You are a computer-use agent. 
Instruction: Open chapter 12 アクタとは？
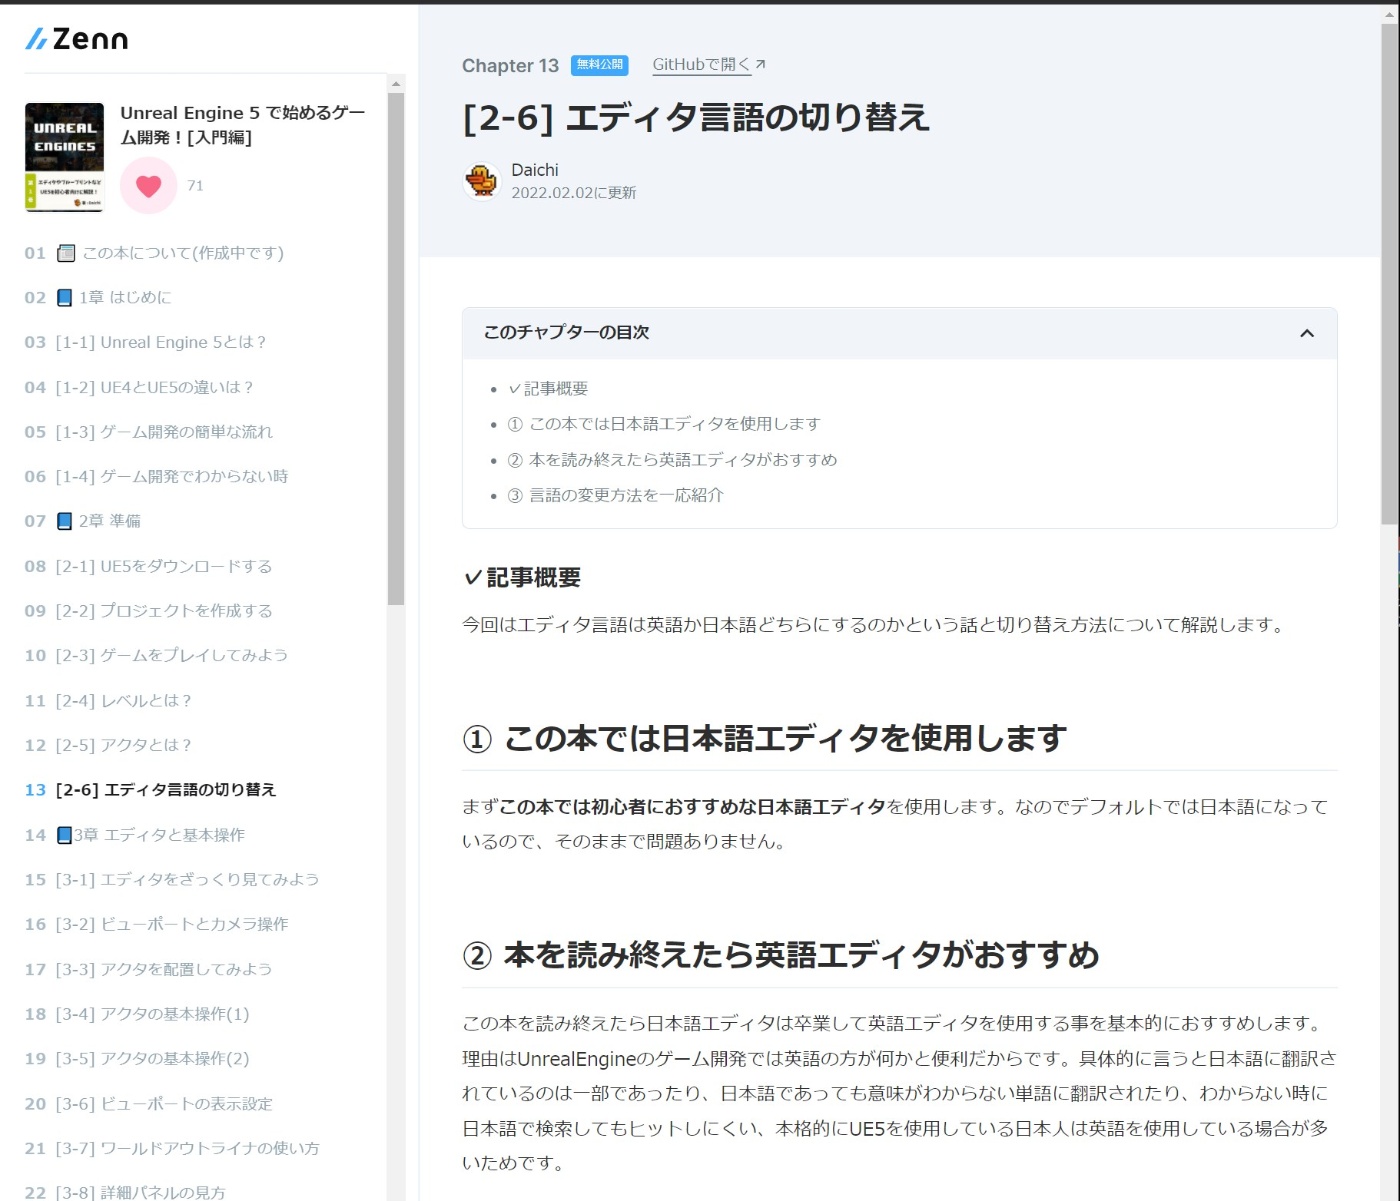[x=108, y=745]
